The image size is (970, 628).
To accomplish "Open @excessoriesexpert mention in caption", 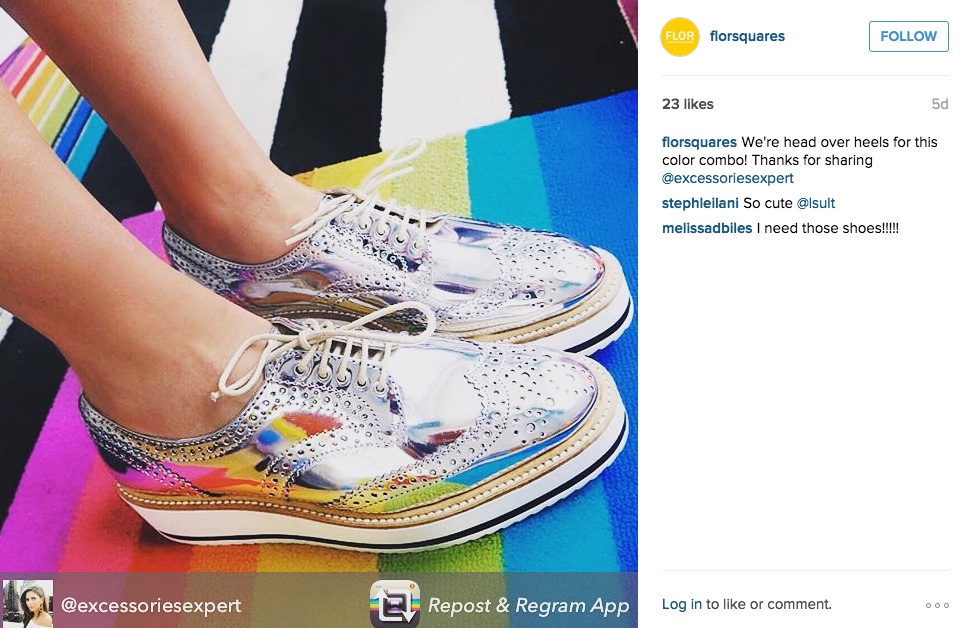I will tap(728, 178).
